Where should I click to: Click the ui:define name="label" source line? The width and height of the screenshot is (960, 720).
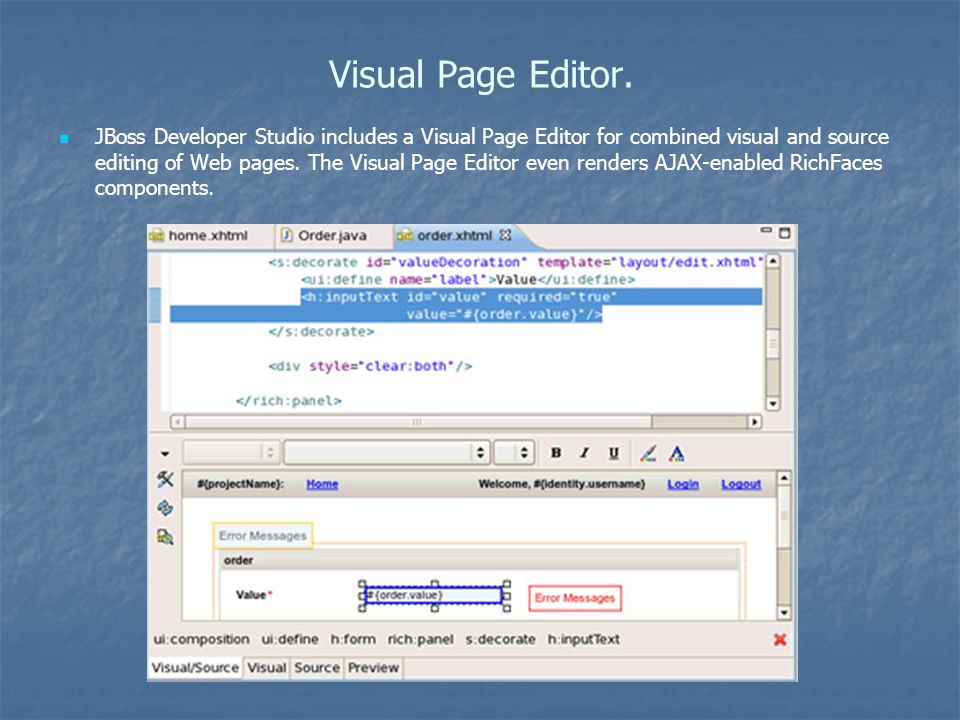pyautogui.click(x=468, y=280)
